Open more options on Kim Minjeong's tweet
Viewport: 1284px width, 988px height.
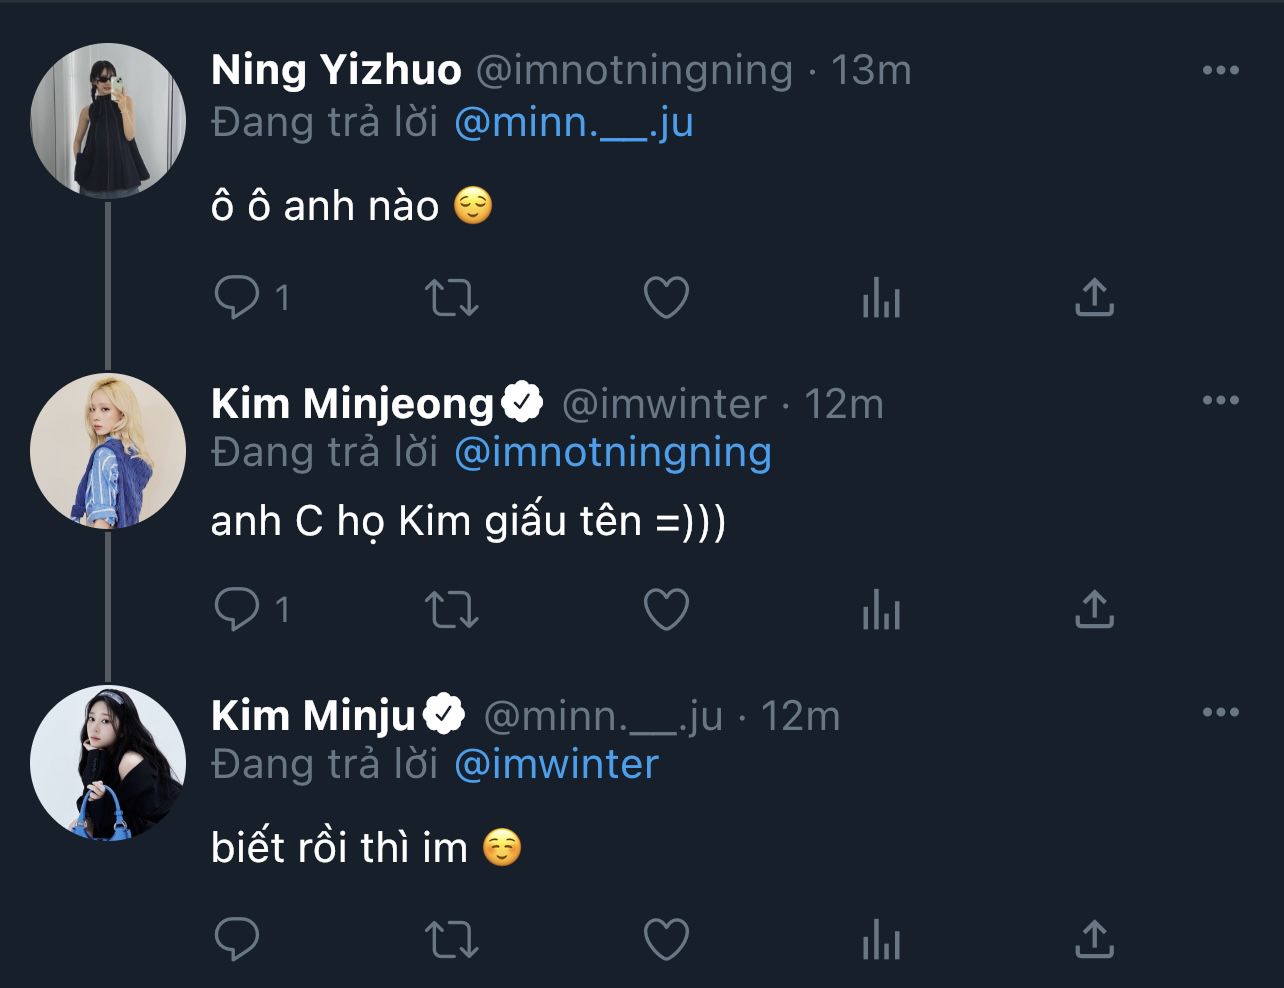(1220, 400)
